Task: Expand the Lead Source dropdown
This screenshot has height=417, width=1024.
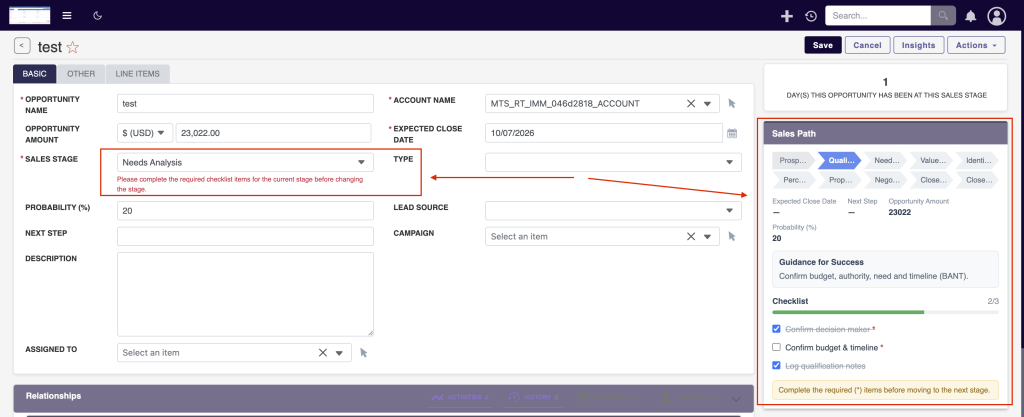Action: pyautogui.click(x=613, y=210)
